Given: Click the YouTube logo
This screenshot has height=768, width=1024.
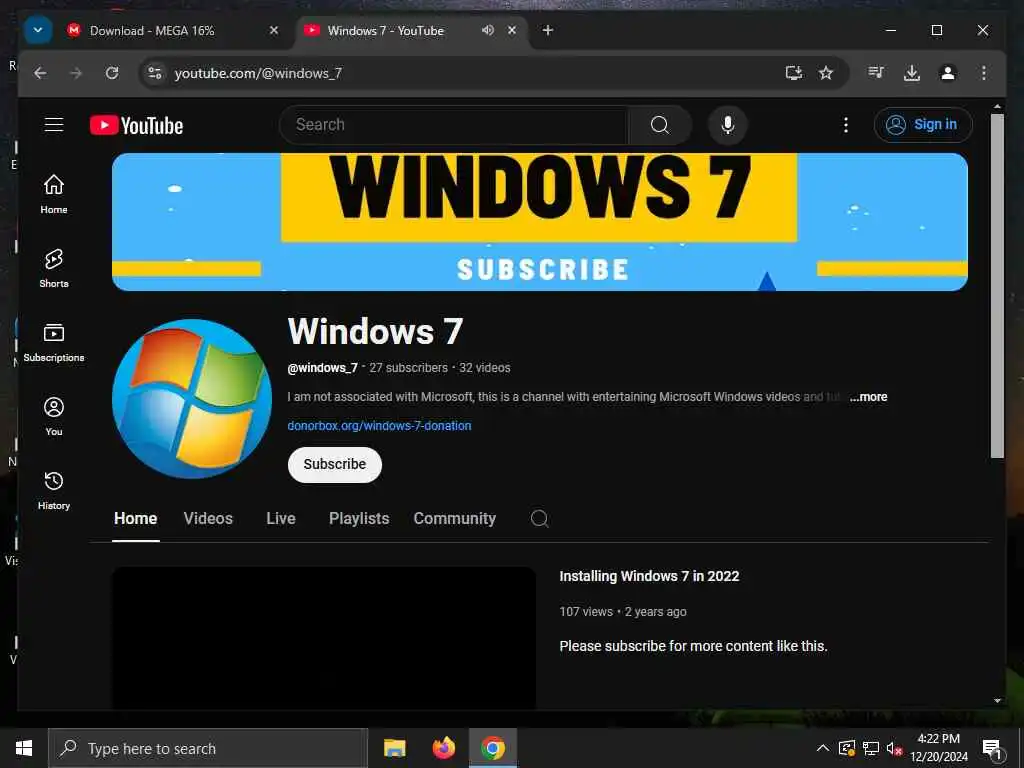Looking at the screenshot, I should coord(136,125).
